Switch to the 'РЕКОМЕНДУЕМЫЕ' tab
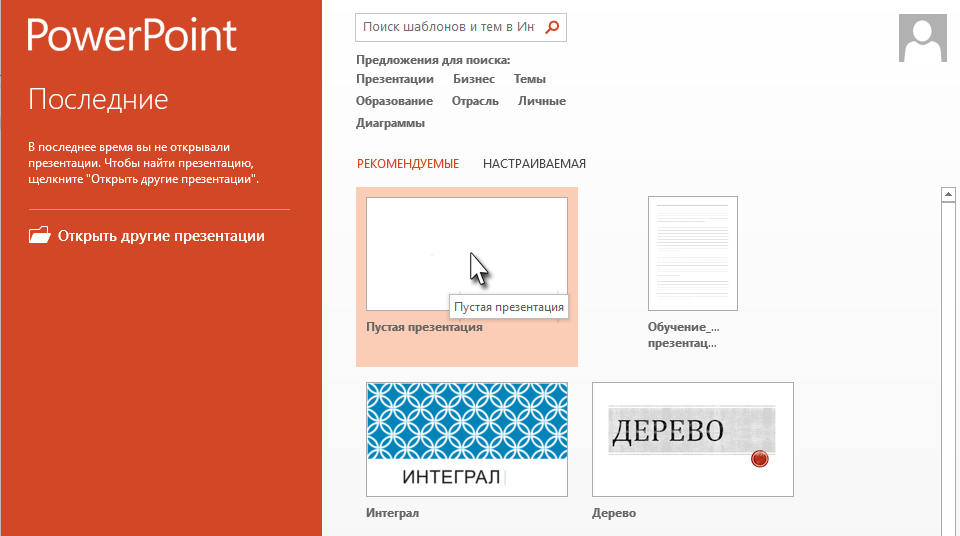The width and height of the screenshot is (960, 536). (x=408, y=164)
